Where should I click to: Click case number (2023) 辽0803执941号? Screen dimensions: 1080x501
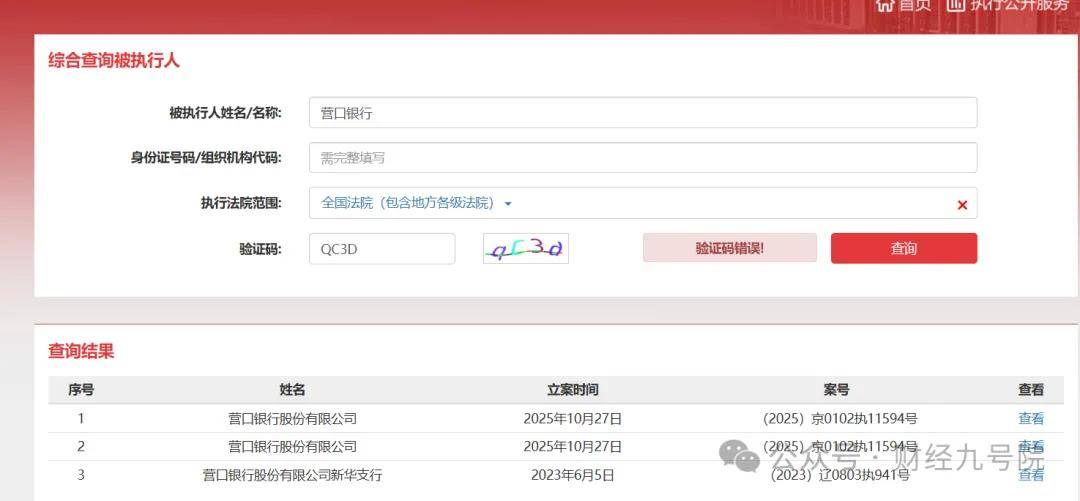[839, 475]
